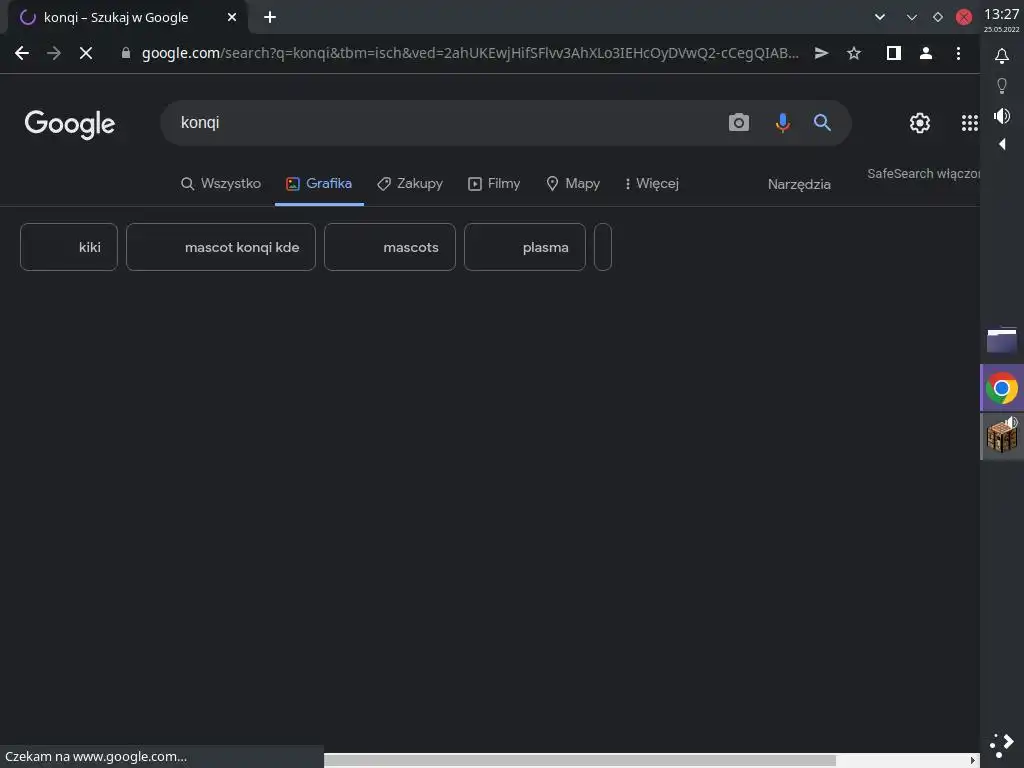
Task: Click the clock showing 13:27
Action: 1002,14
